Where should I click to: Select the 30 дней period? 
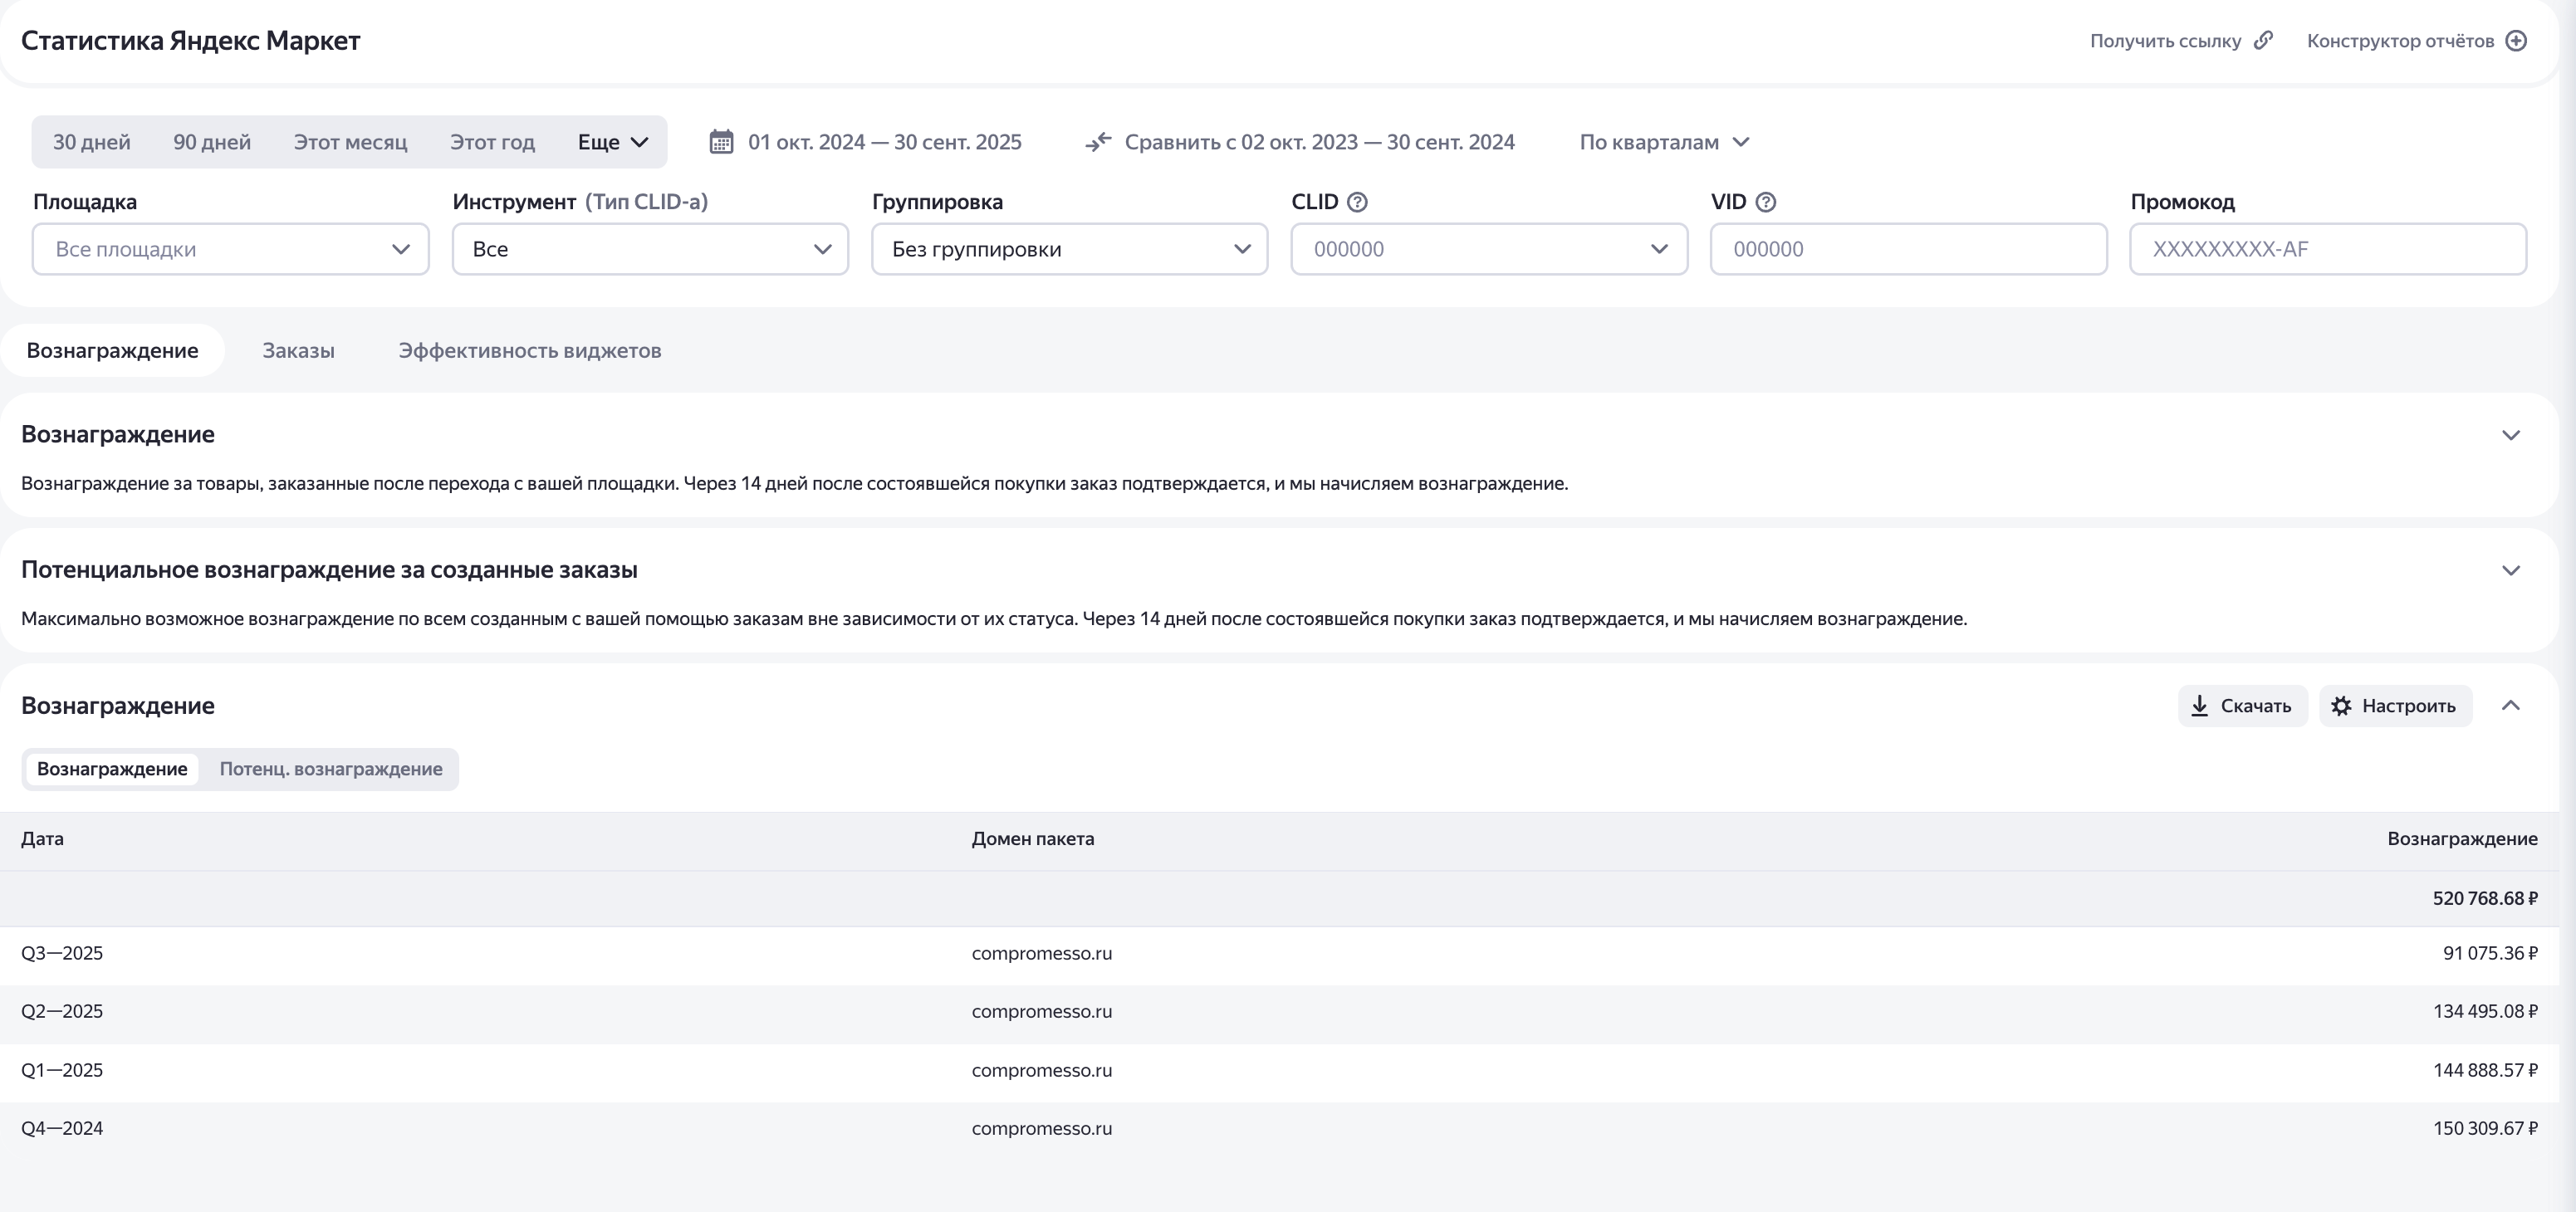click(91, 142)
